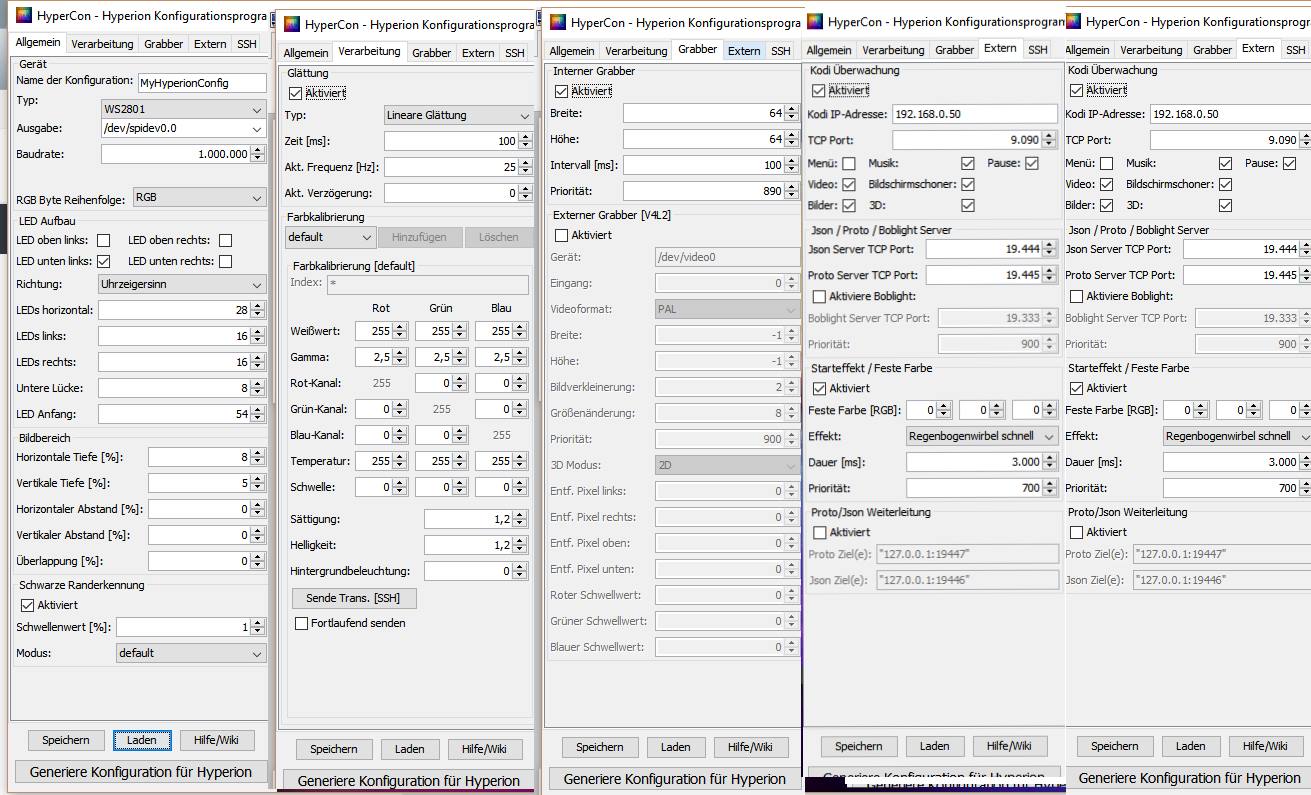The width and height of the screenshot is (1311, 795).
Task: Open the RGB Byte Reihenfolge dropdown
Action: click(x=198, y=198)
